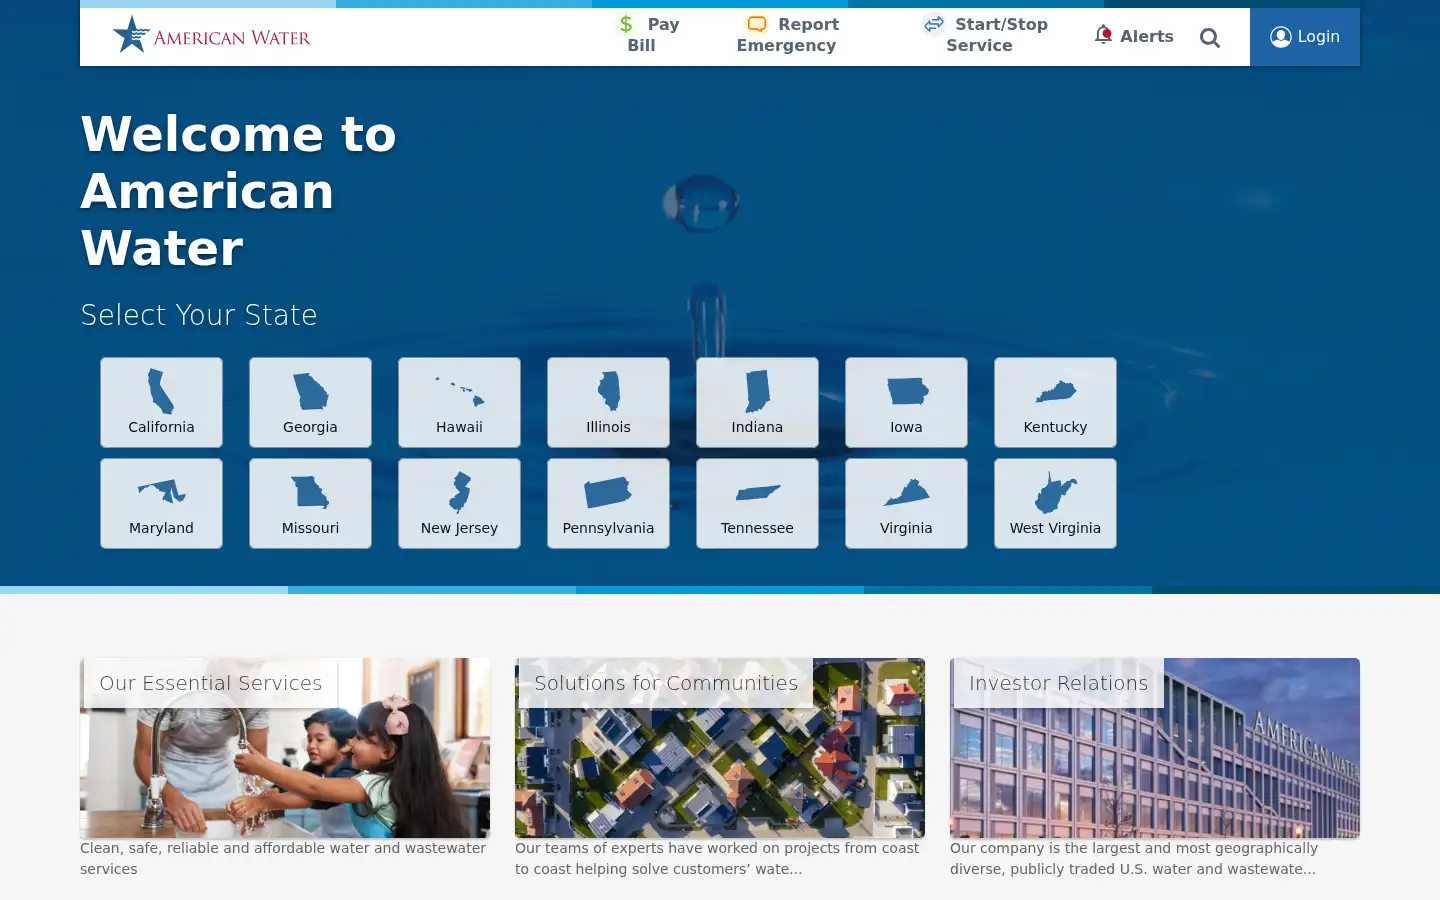This screenshot has height=900, width=1440.
Task: Select the Tennessee state shape icon
Action: coord(757,492)
